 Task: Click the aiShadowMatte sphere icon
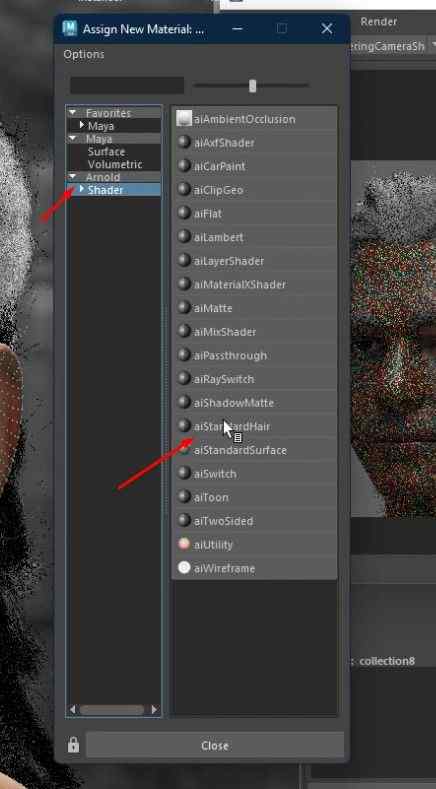coord(184,402)
